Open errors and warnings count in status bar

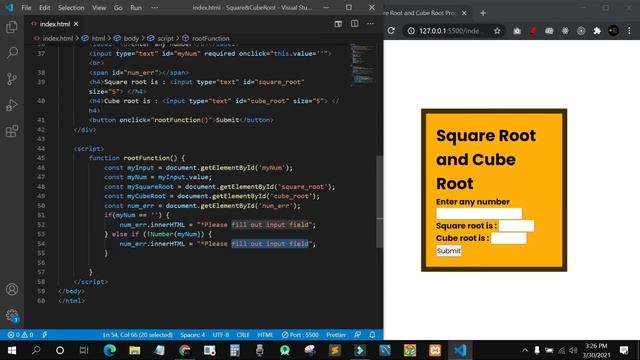click(20, 335)
